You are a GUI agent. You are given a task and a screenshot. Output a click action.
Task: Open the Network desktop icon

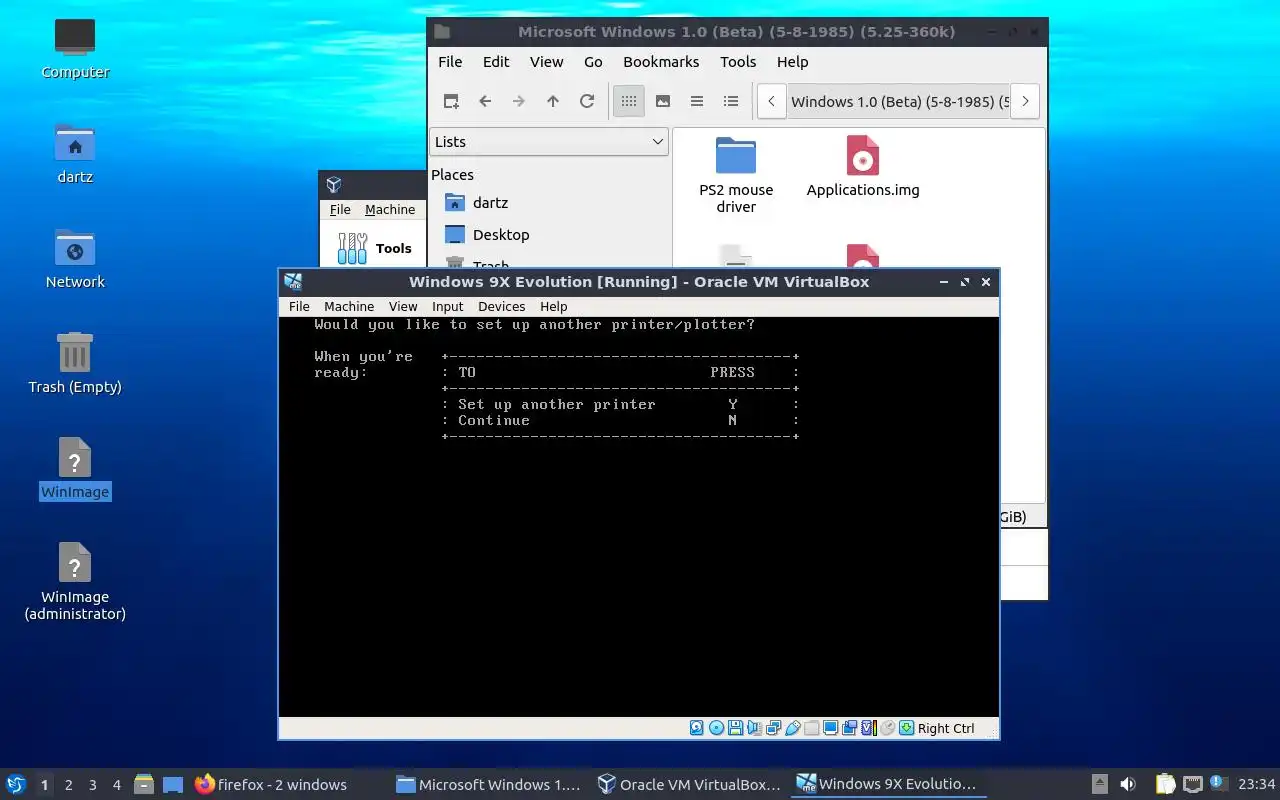75,258
